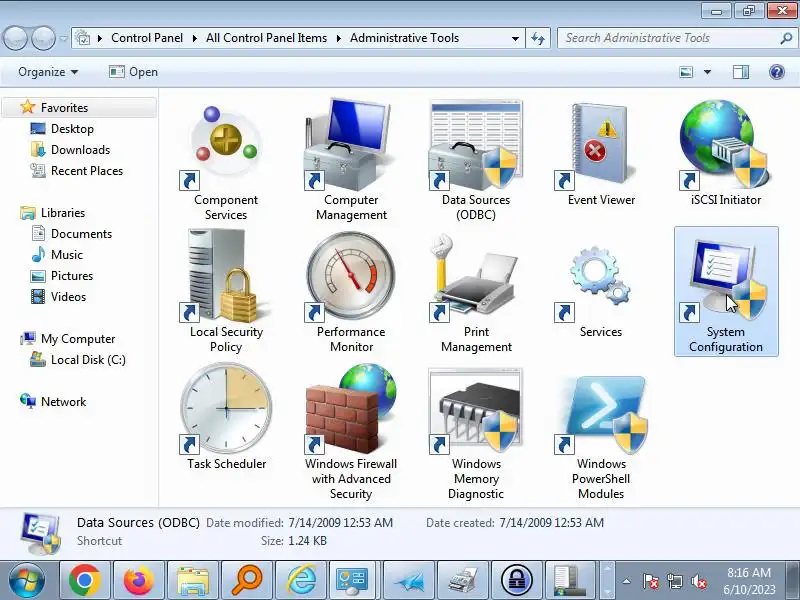
Task: Click Administrative Tools in the breadcrumb
Action: point(404,38)
